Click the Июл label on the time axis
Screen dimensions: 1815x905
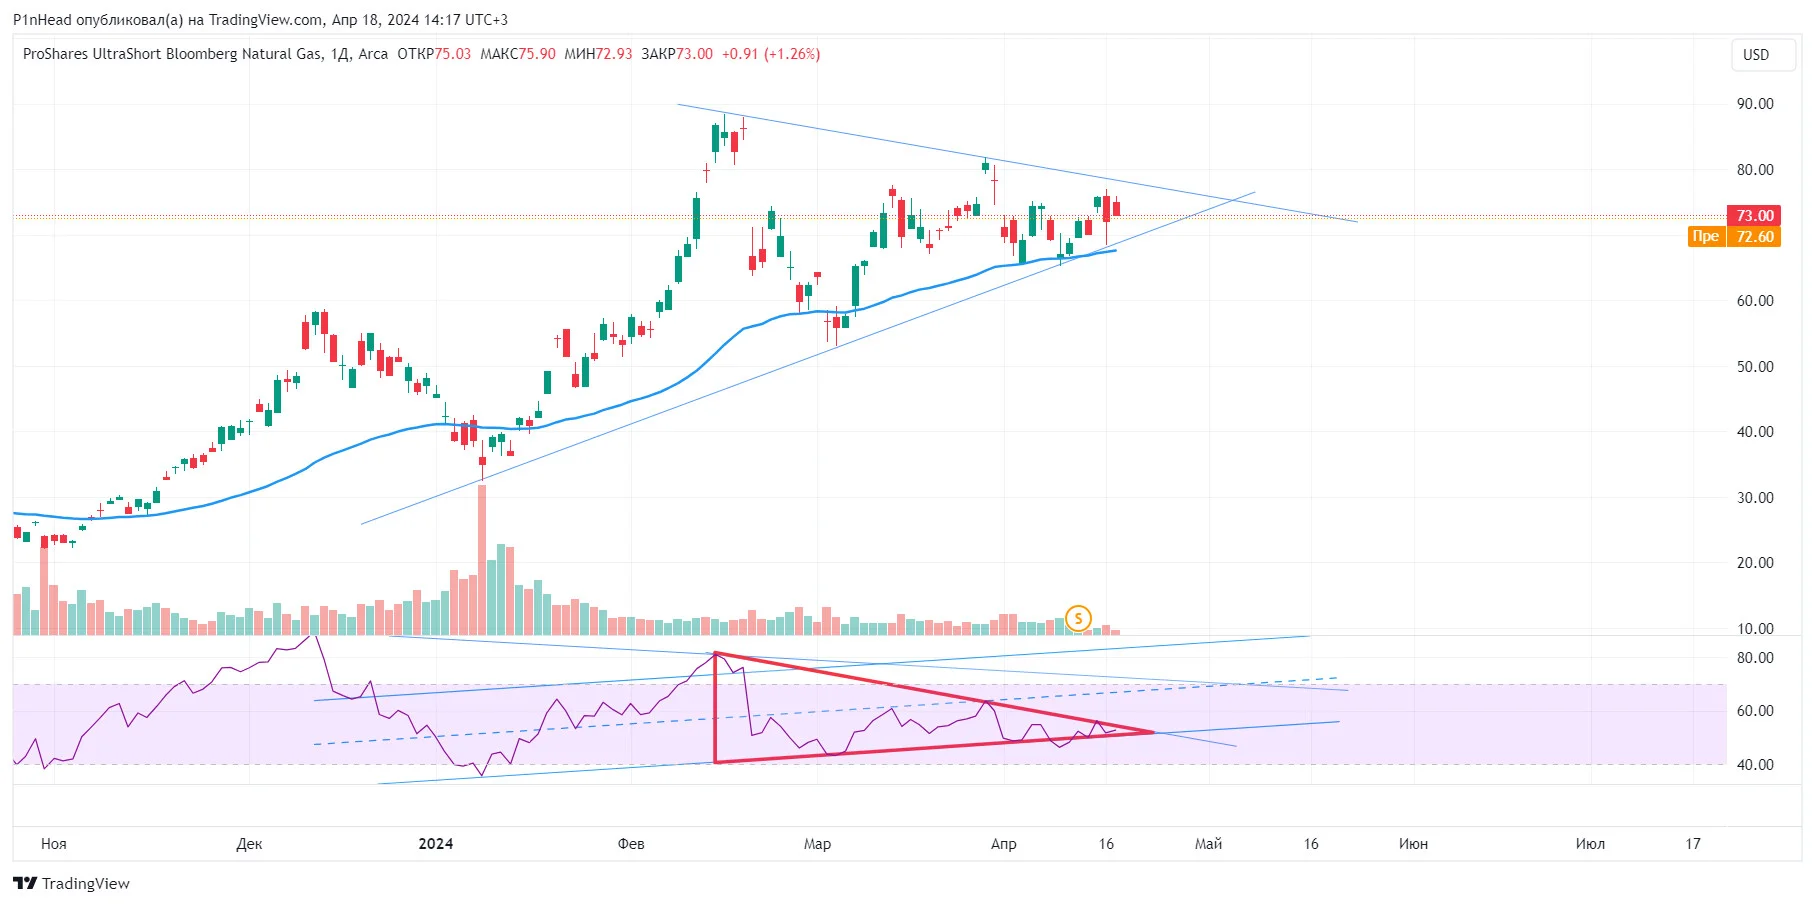[x=1590, y=844]
